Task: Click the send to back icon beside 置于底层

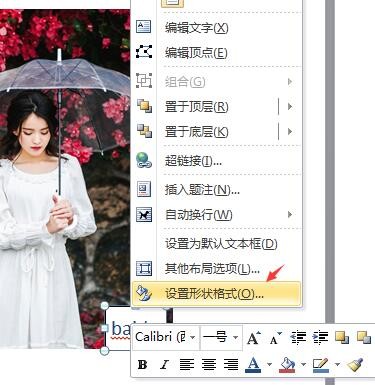Action: (144, 131)
